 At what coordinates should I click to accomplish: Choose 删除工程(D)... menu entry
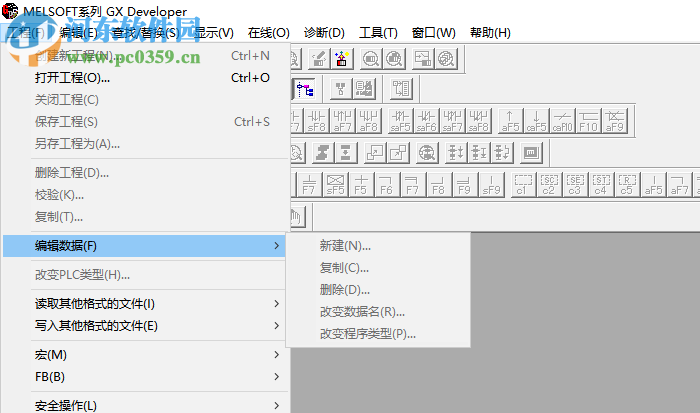(146, 172)
